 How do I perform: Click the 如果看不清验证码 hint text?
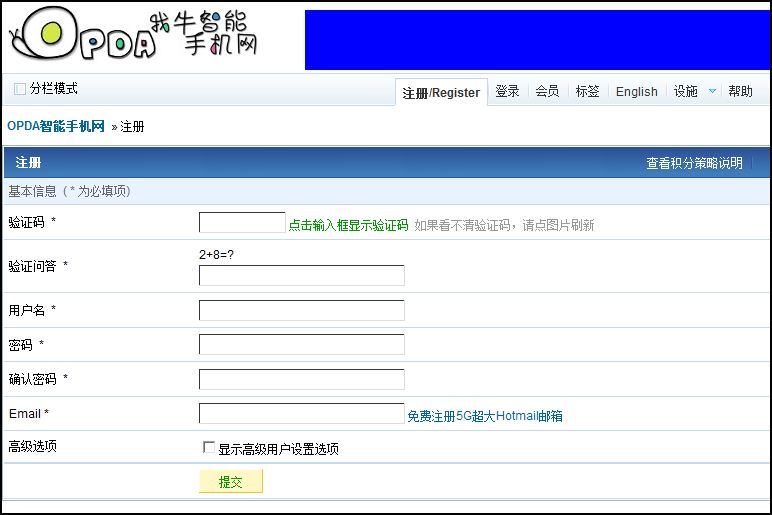point(504,225)
